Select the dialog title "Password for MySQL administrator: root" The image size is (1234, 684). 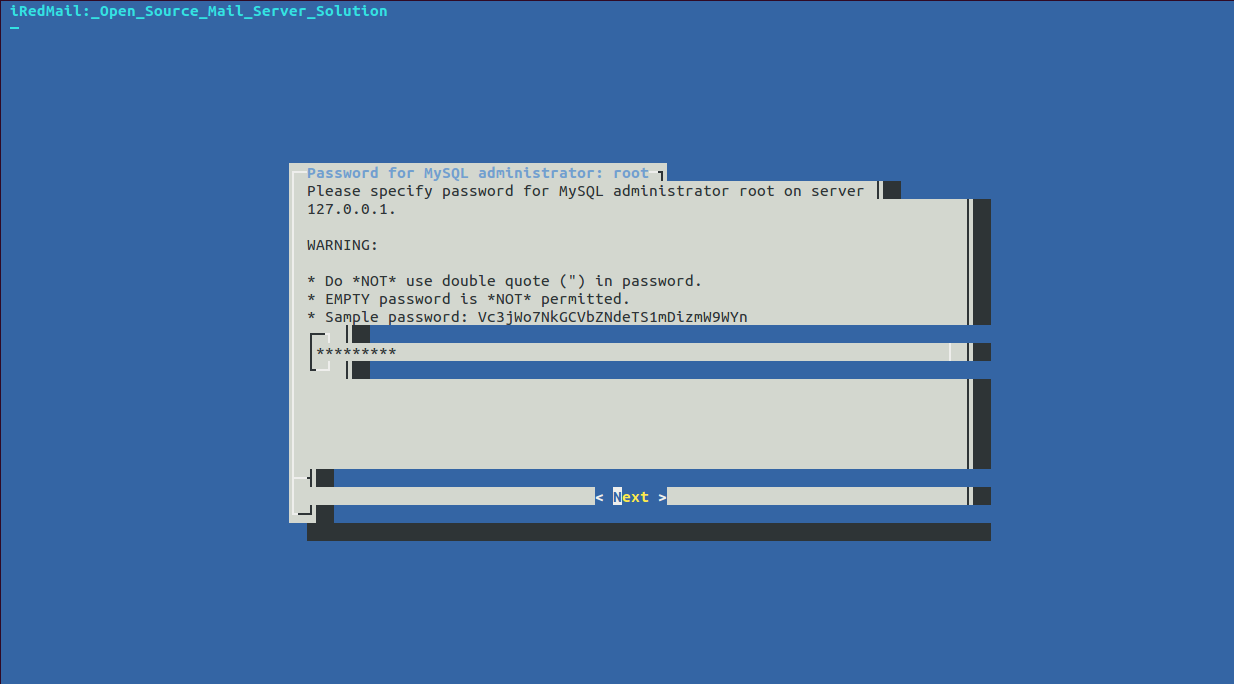pos(478,173)
